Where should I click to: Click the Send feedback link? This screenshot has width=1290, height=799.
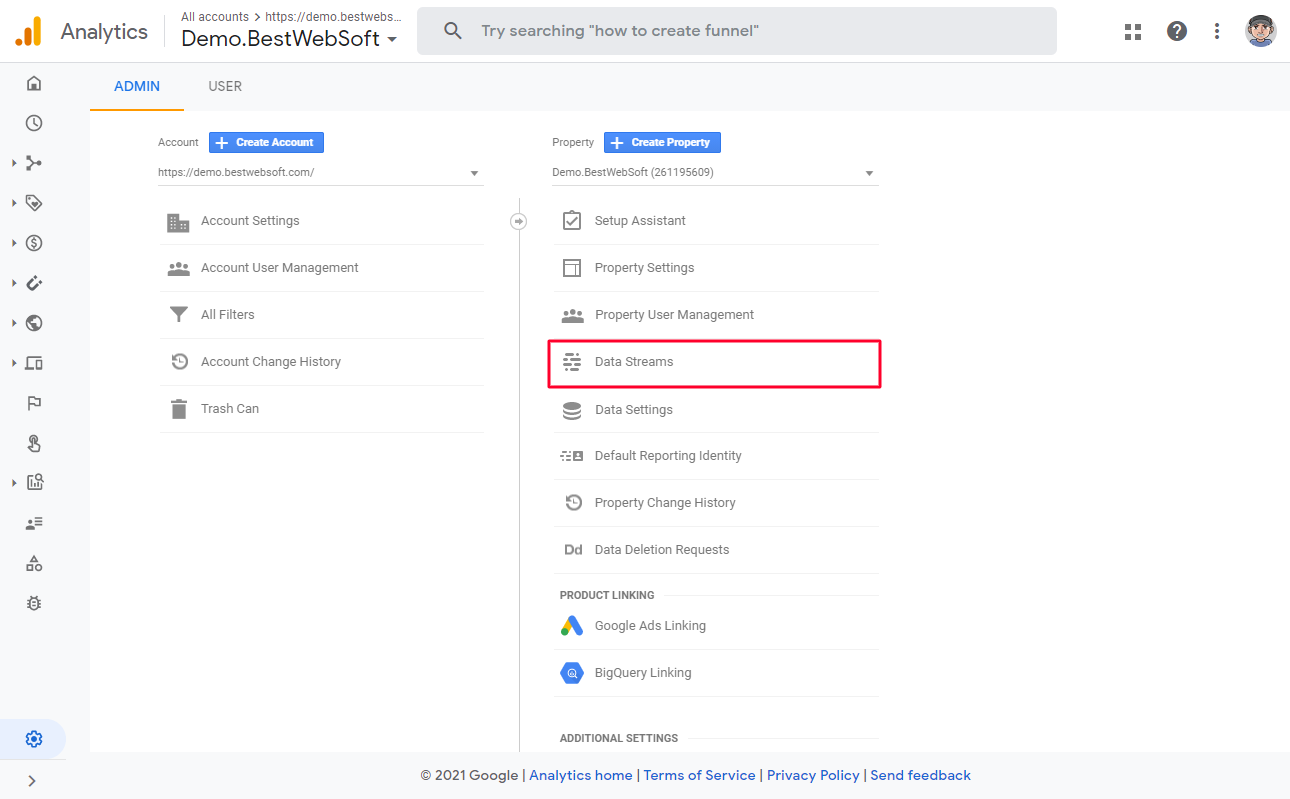pyautogui.click(x=920, y=775)
